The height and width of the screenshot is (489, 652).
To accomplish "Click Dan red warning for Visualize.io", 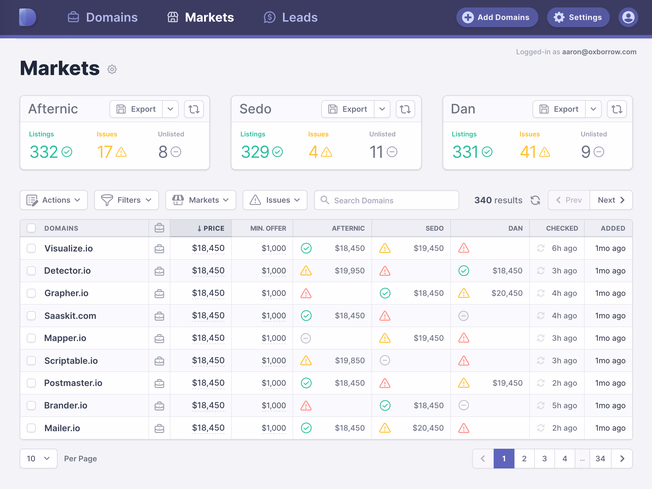I will click(464, 248).
